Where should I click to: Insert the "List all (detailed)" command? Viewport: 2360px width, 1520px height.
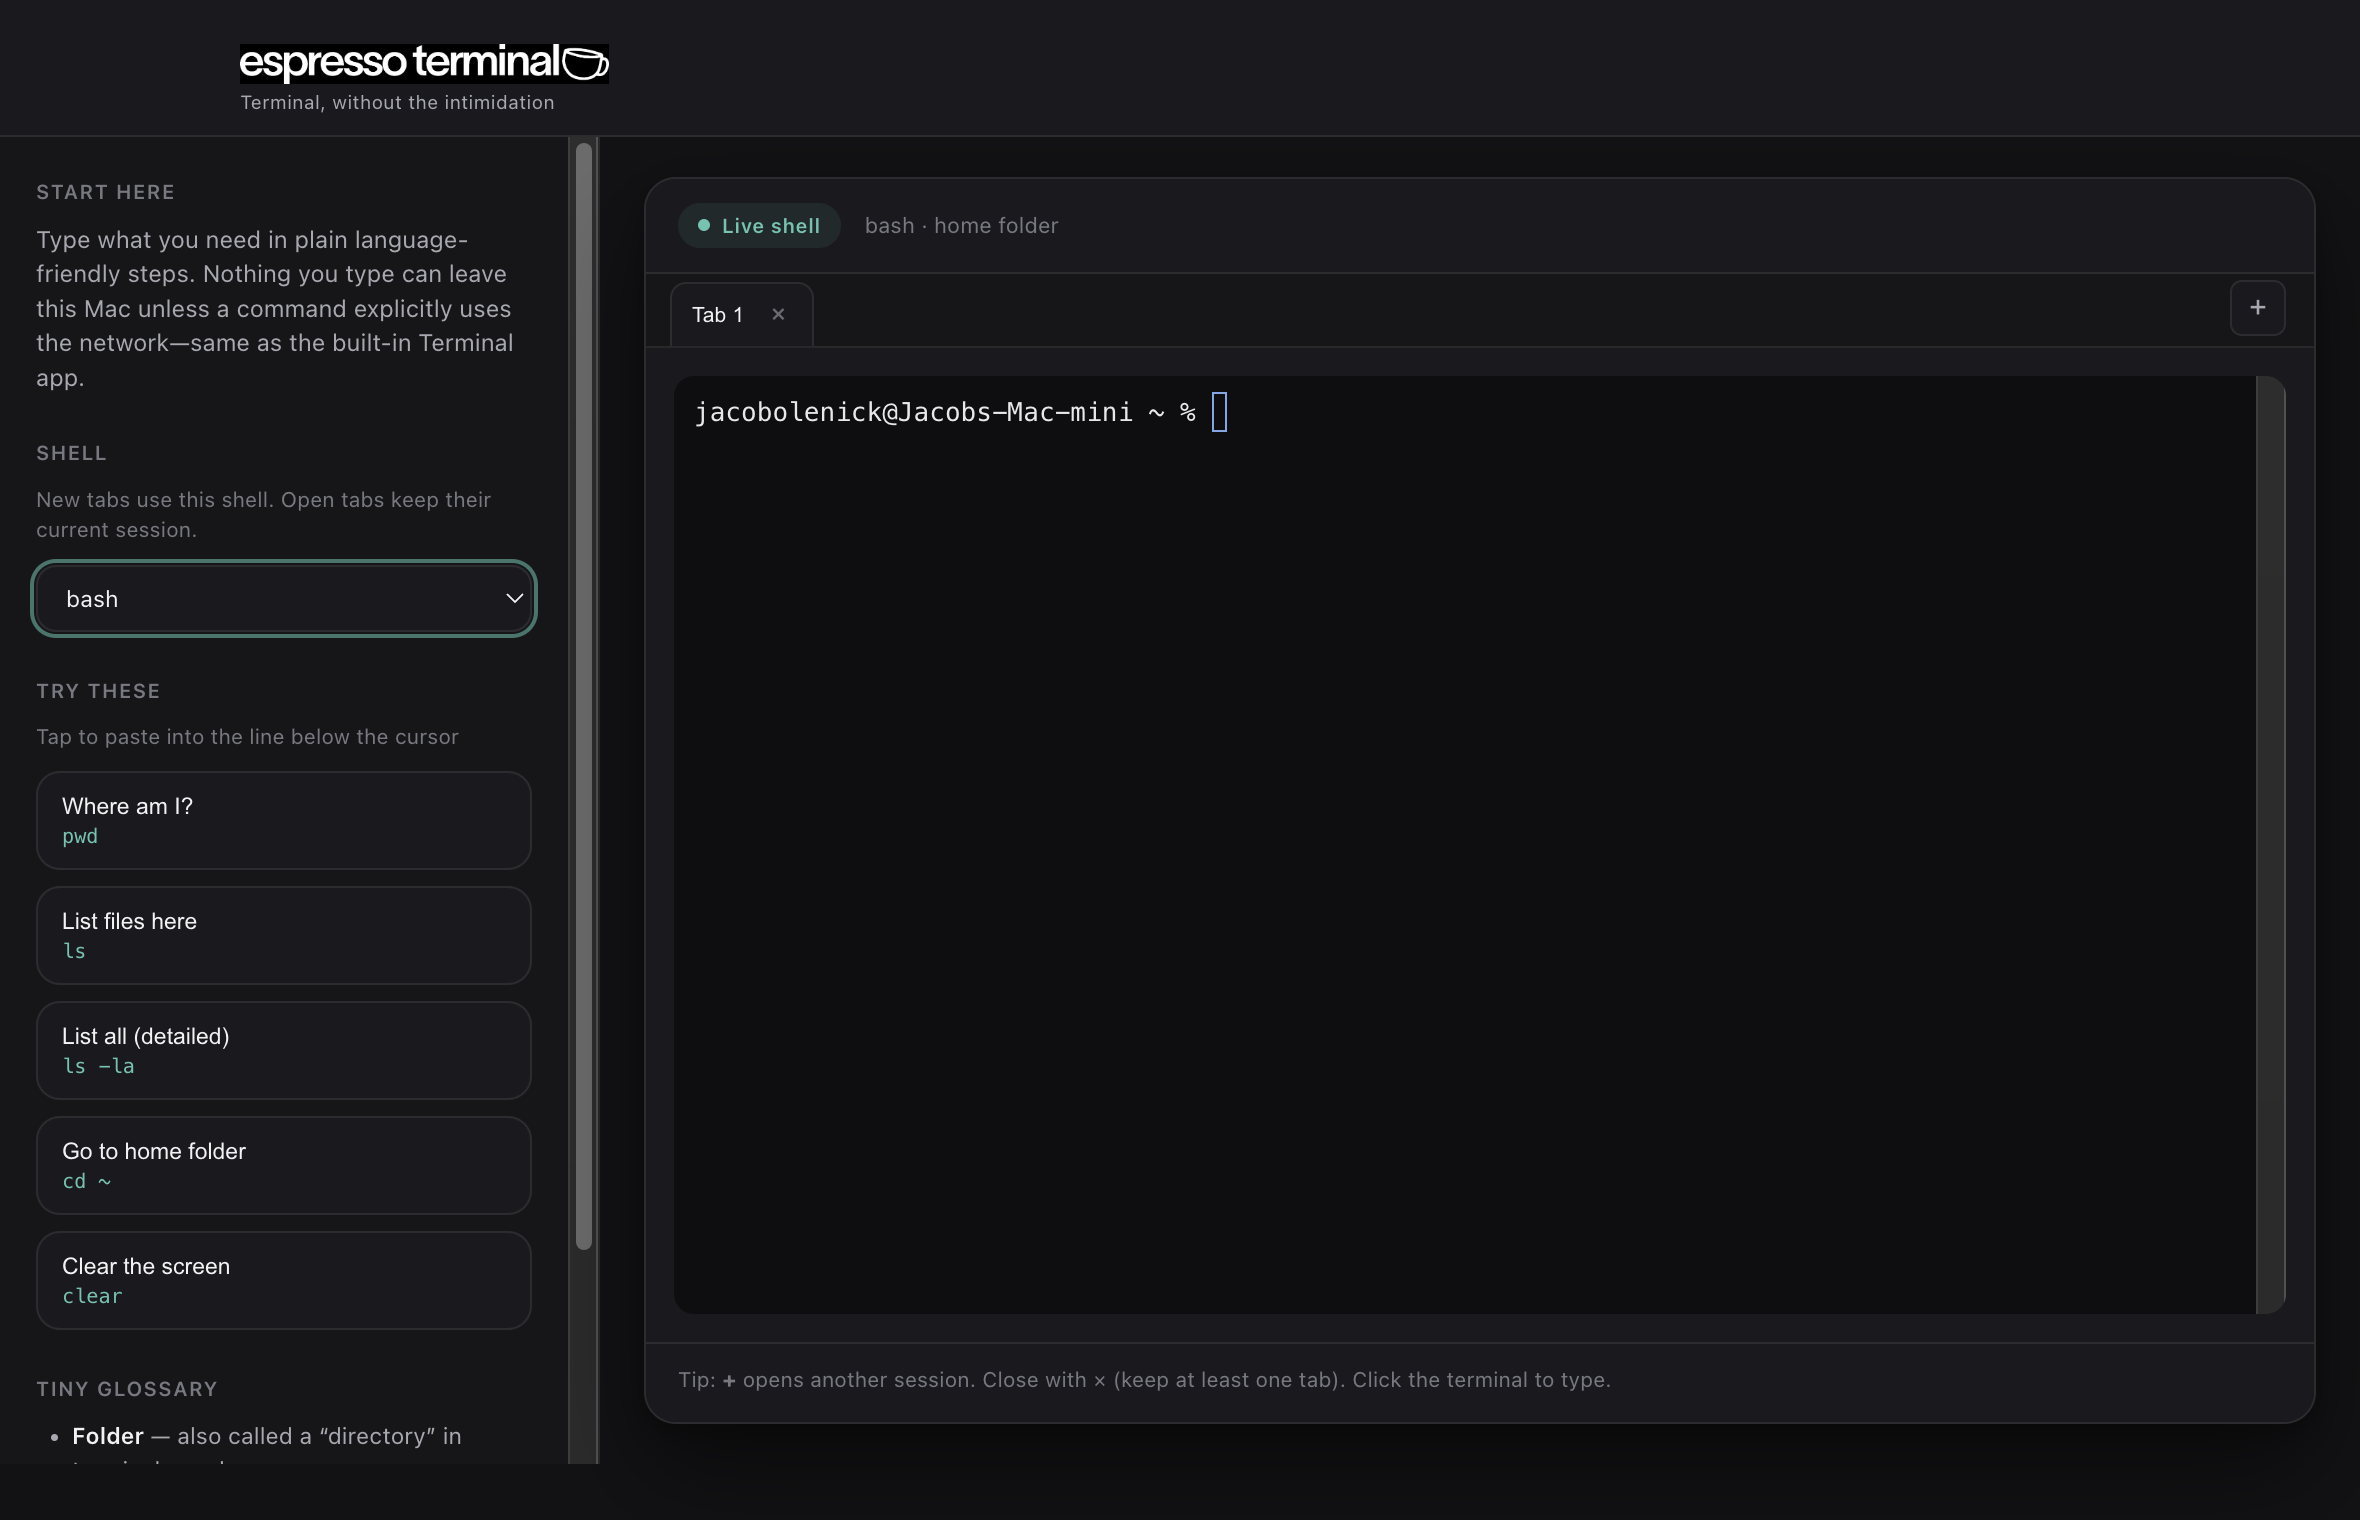click(x=283, y=1050)
